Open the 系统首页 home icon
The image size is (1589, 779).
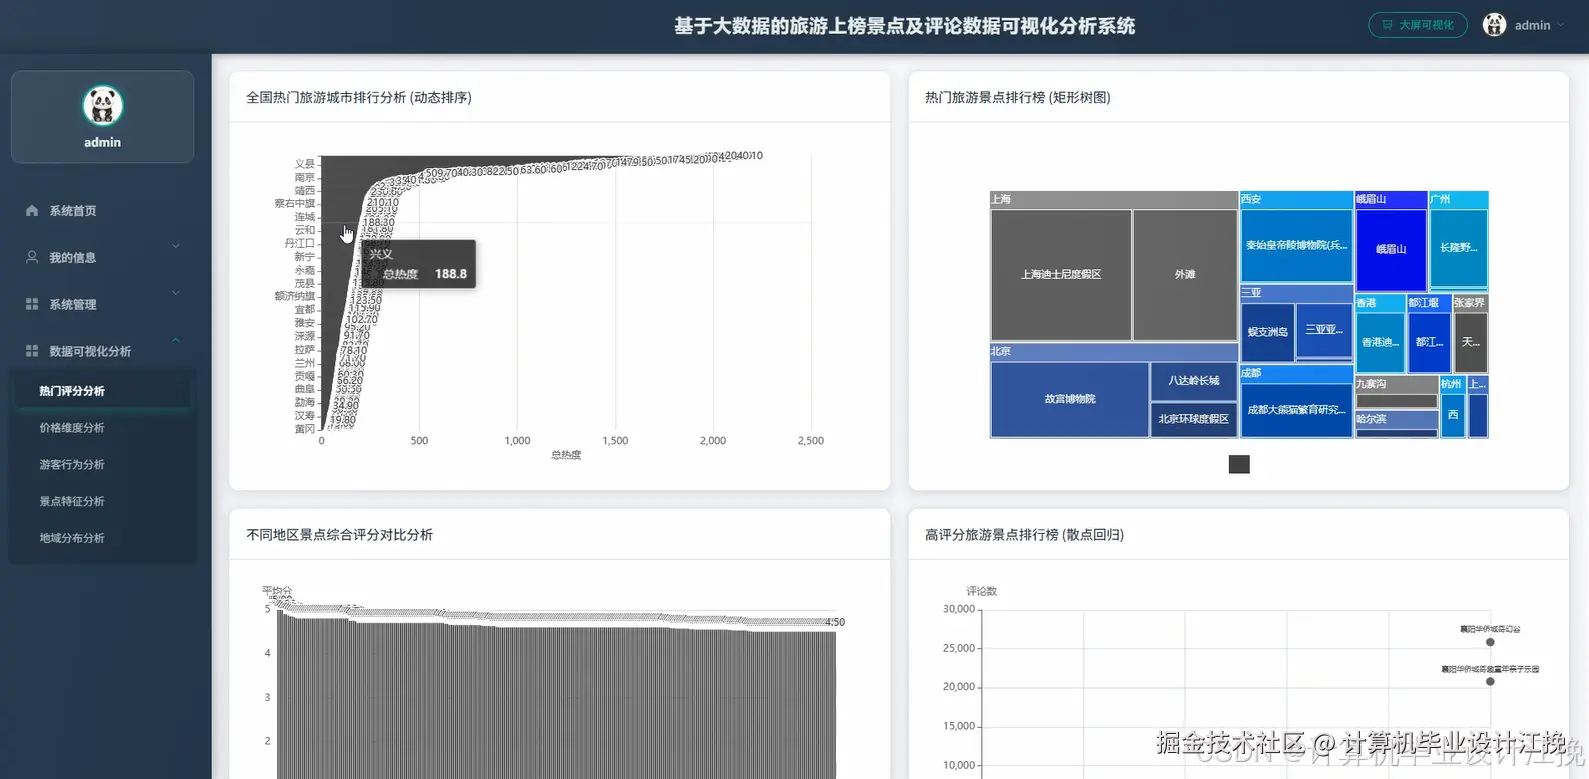[32, 211]
